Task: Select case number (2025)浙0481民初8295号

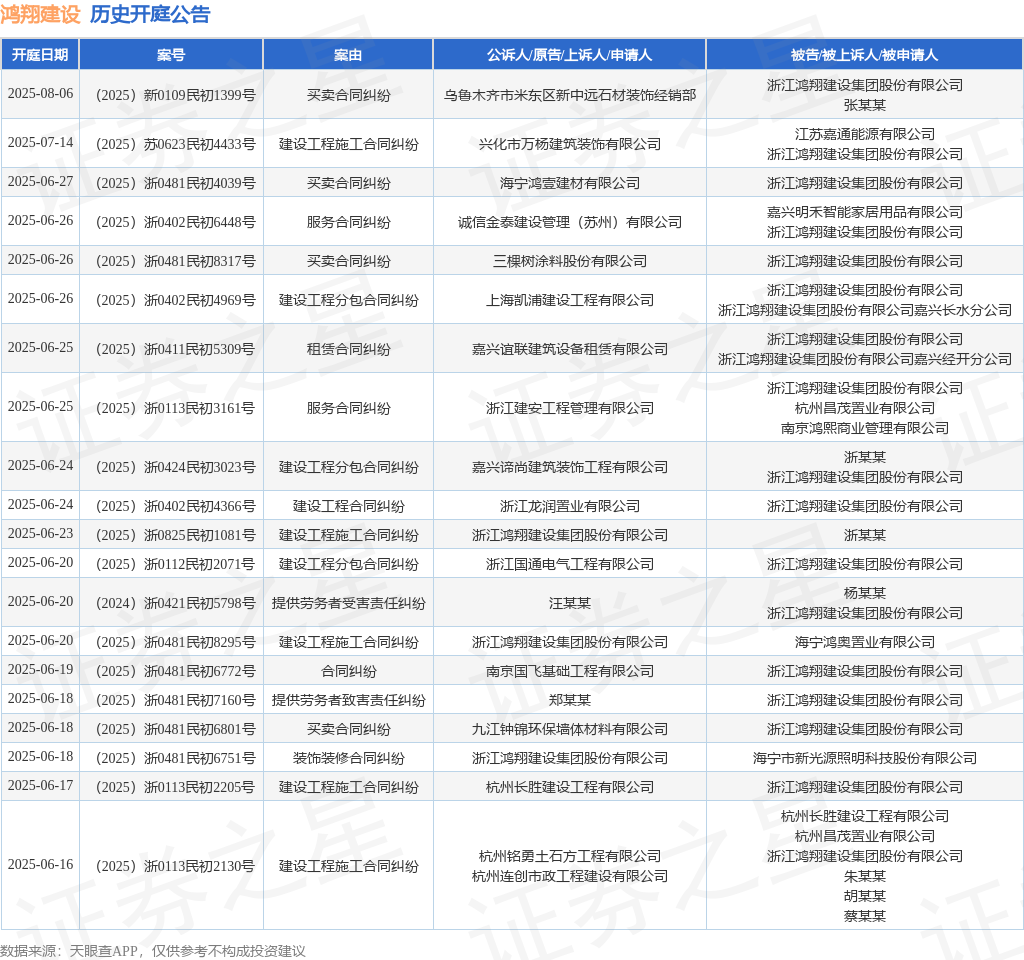Action: coord(175,643)
